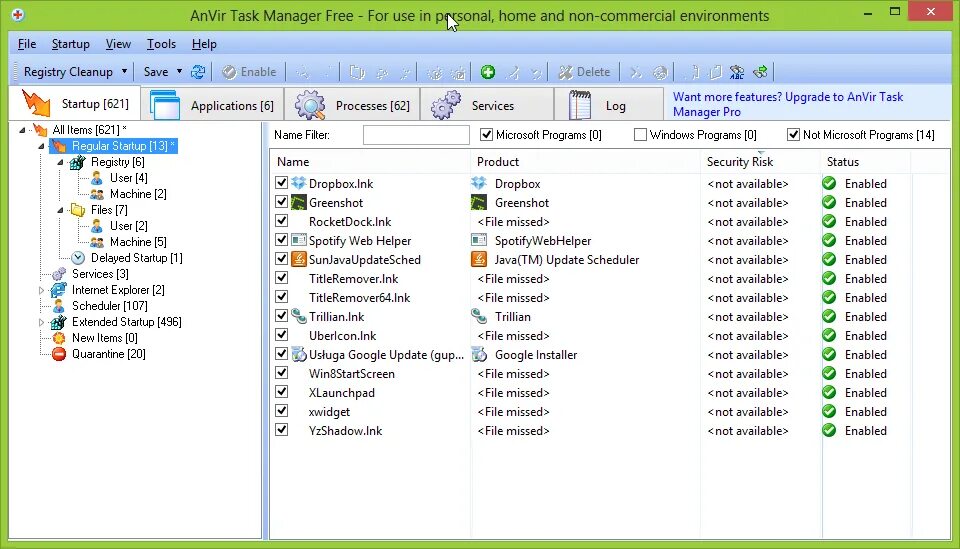Click the Services gear icon in tree
The width and height of the screenshot is (960, 549).
pos(59,274)
